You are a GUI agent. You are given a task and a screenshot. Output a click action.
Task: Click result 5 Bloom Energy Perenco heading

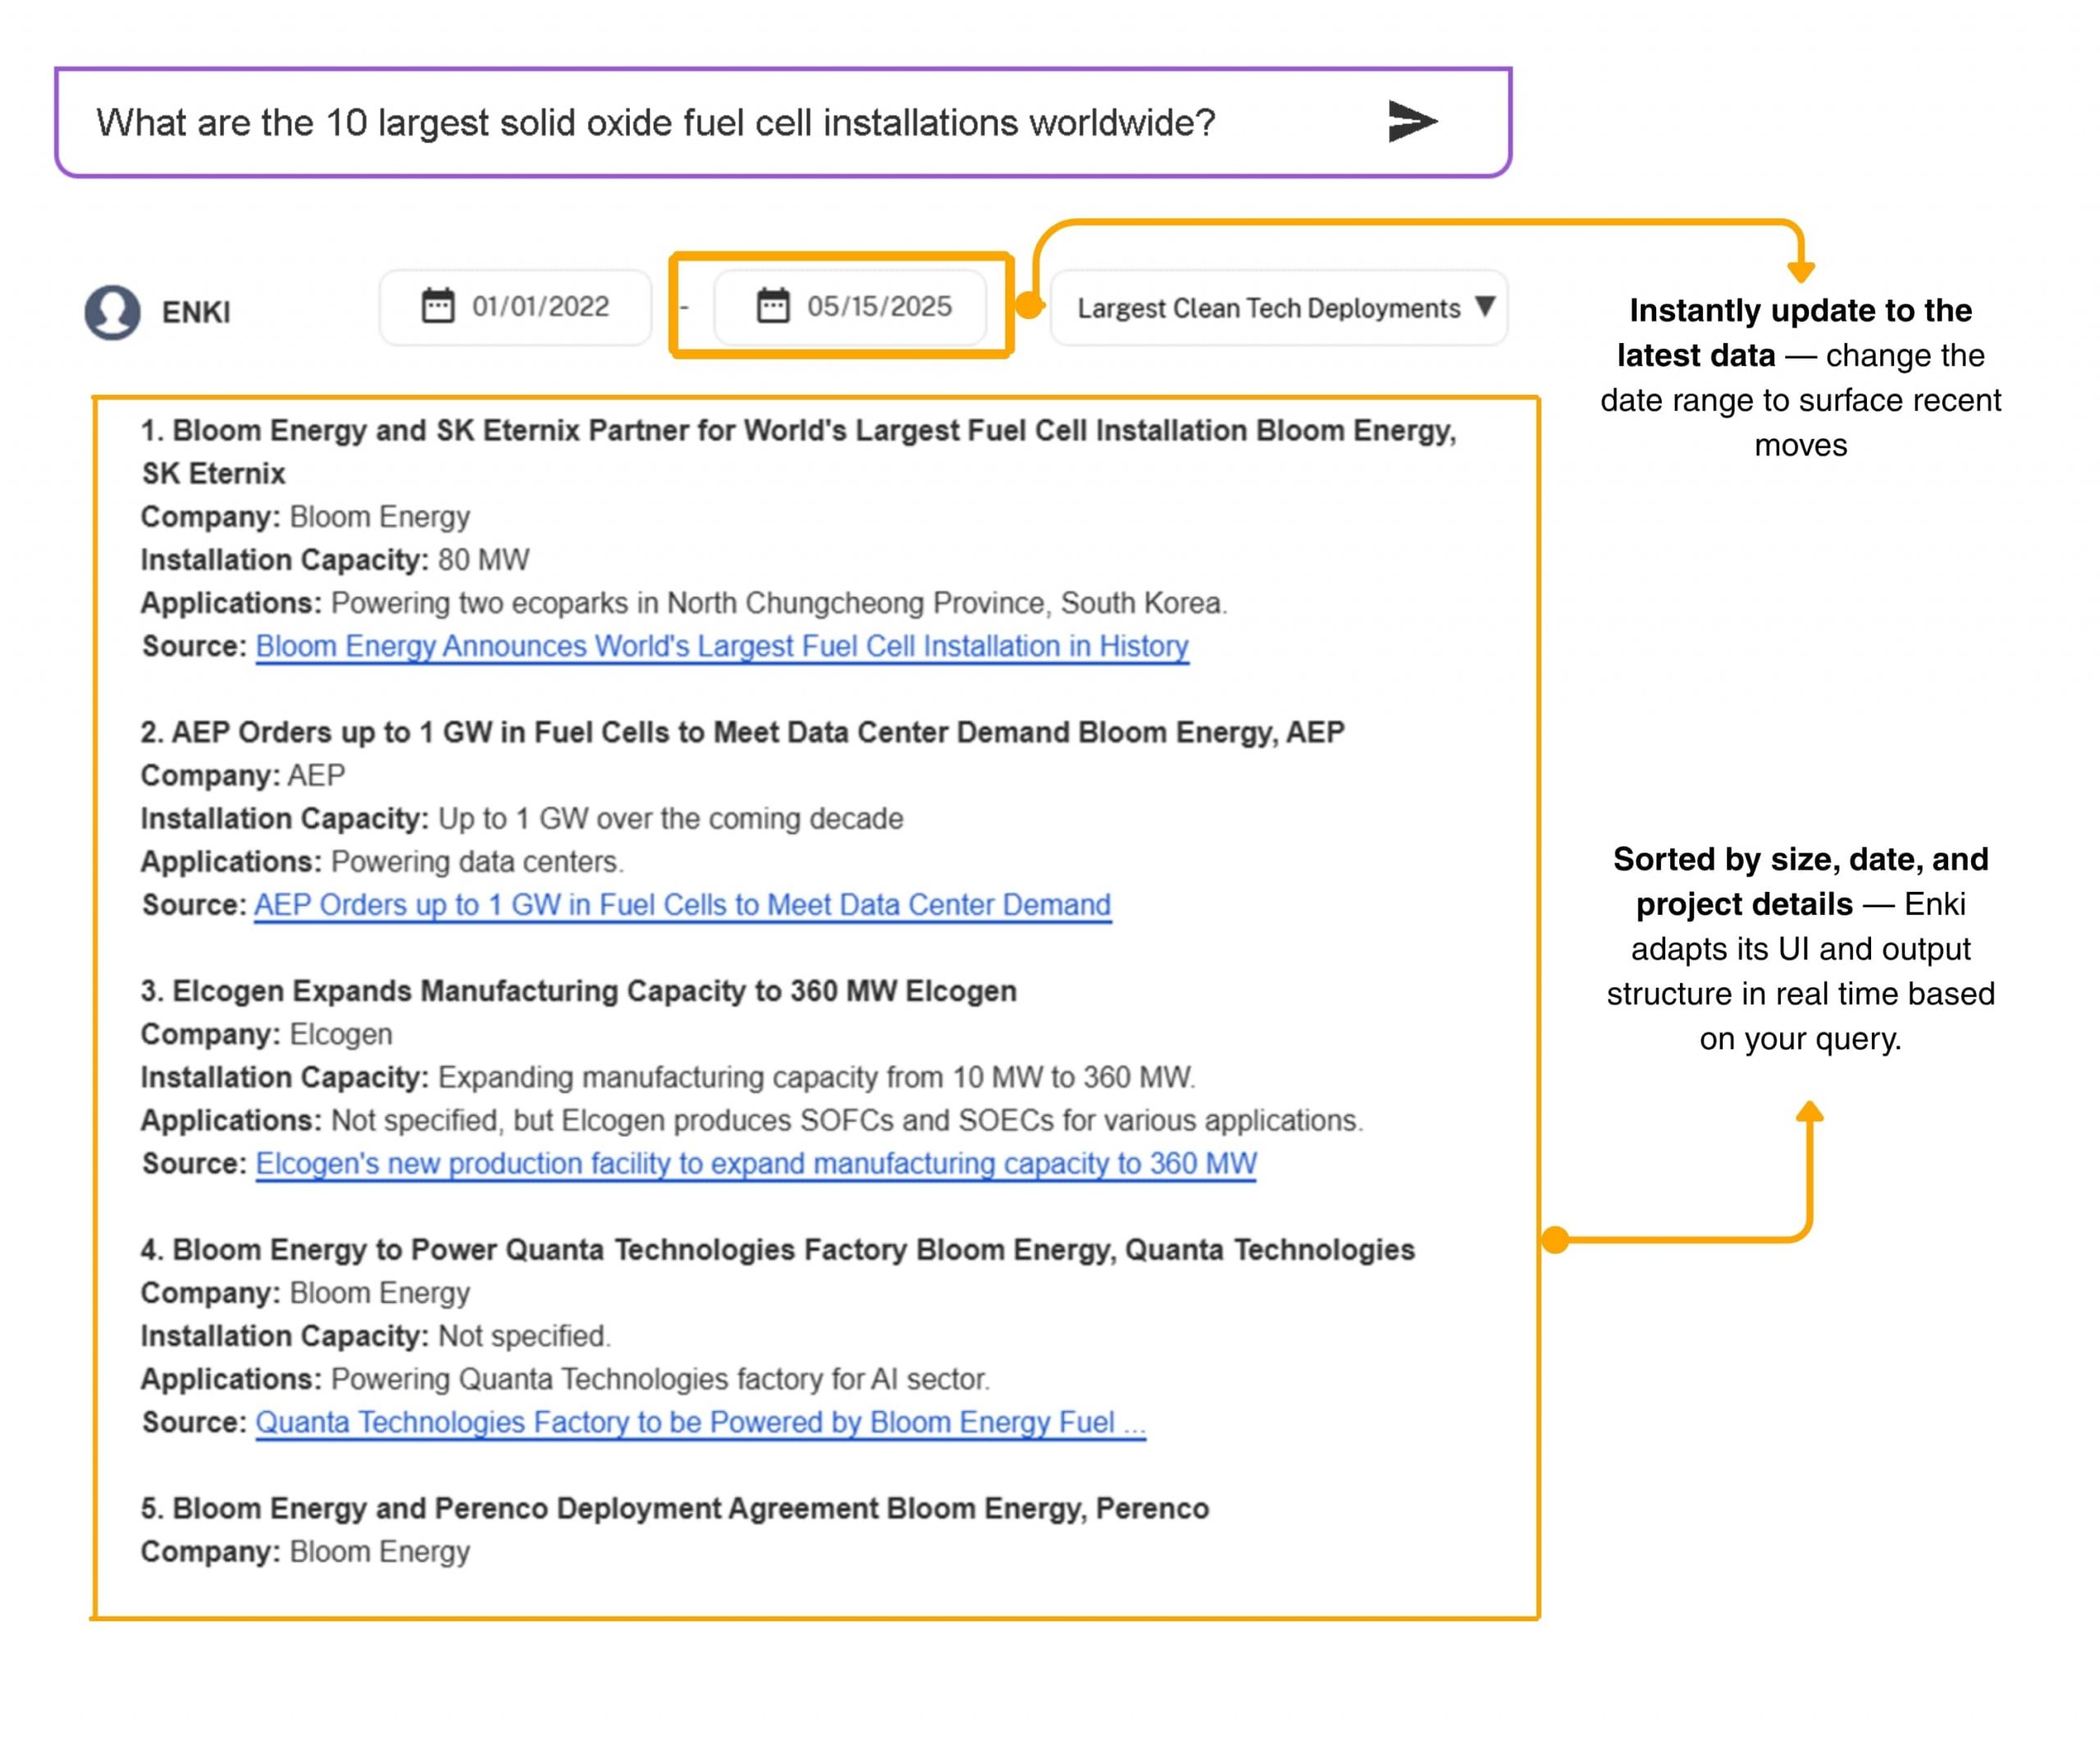pos(674,1508)
